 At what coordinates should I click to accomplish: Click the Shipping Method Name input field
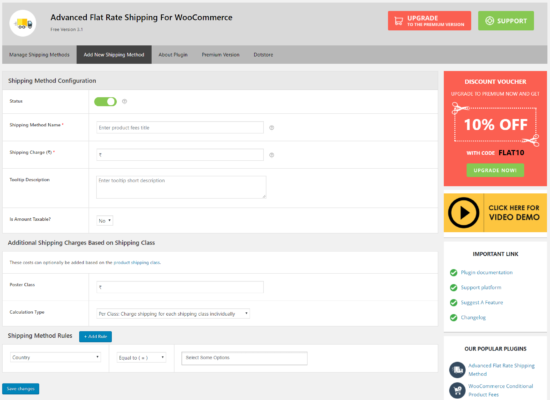pos(180,128)
